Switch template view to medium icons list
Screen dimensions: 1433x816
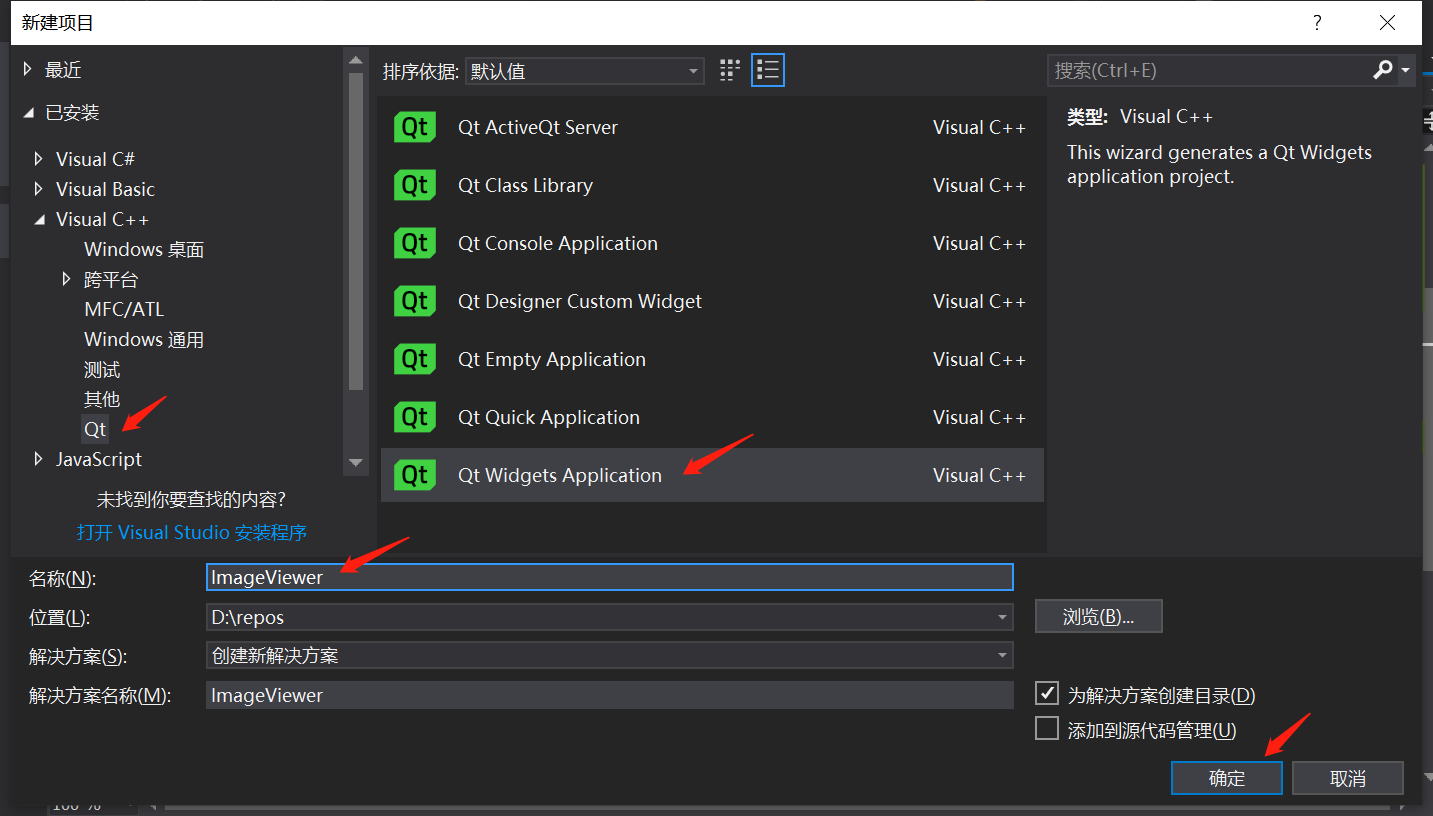point(768,70)
